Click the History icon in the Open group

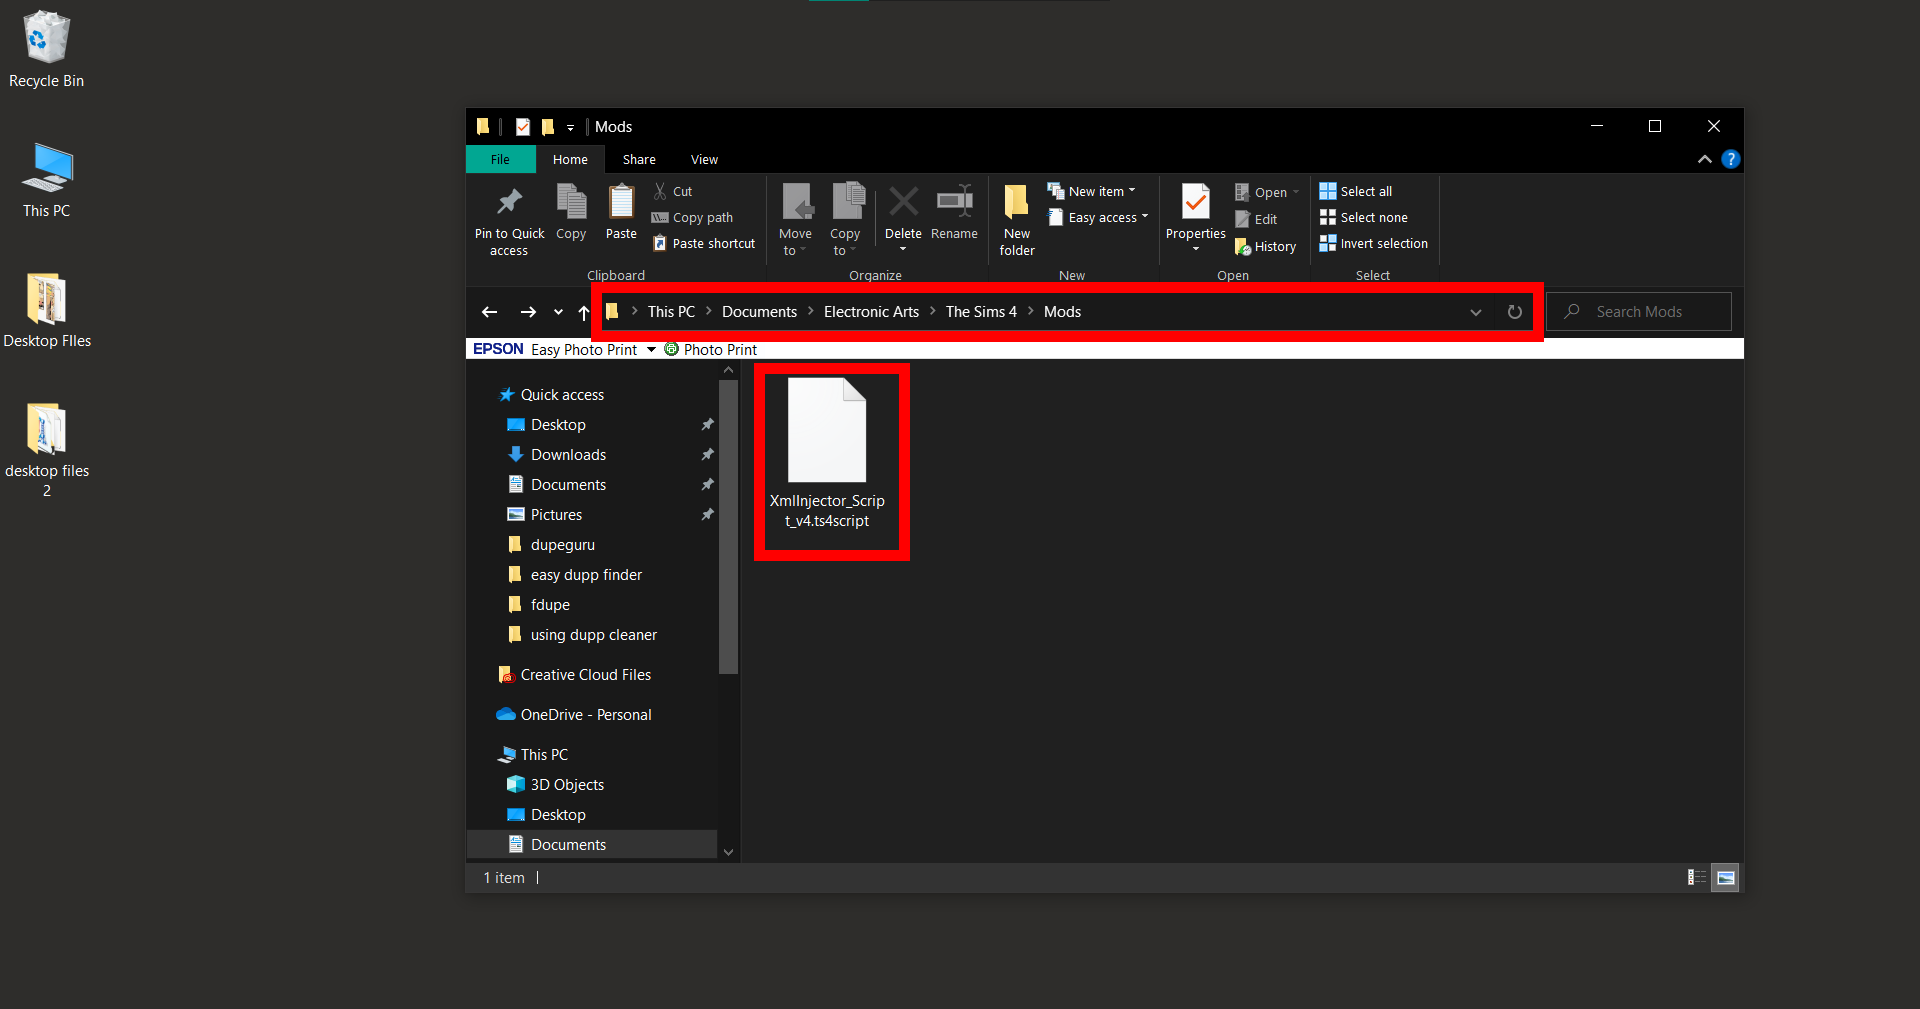click(x=1265, y=246)
